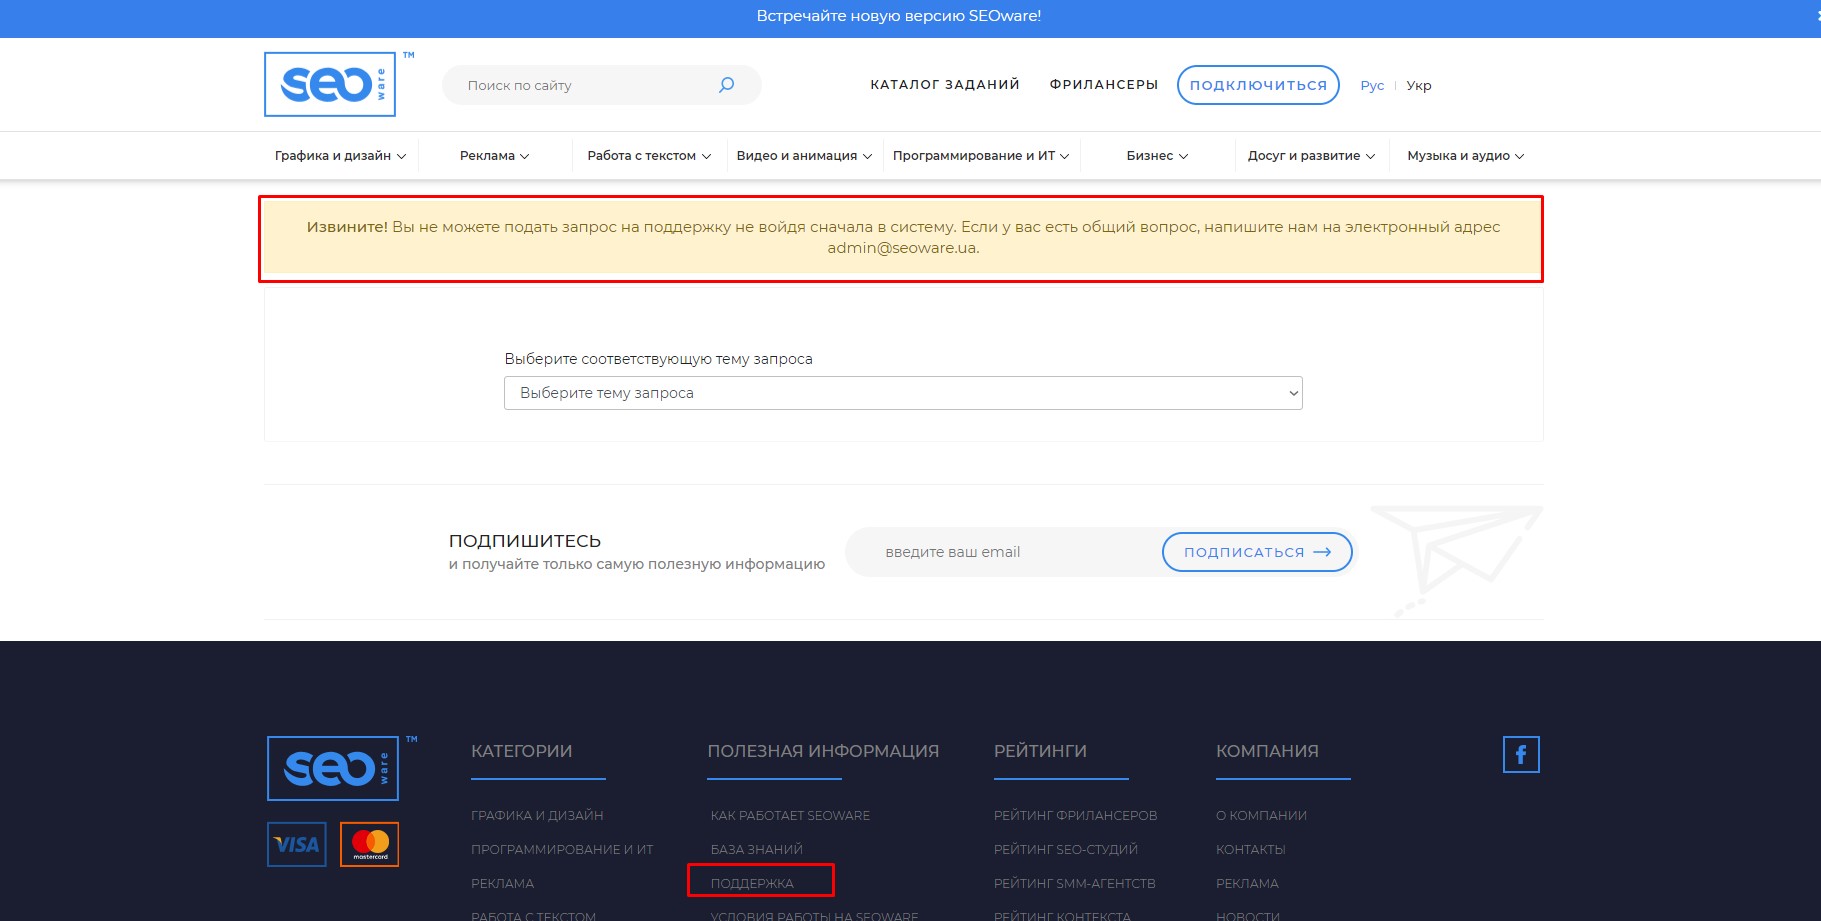Open the Facebook page icon
The width and height of the screenshot is (1821, 921).
tap(1520, 755)
